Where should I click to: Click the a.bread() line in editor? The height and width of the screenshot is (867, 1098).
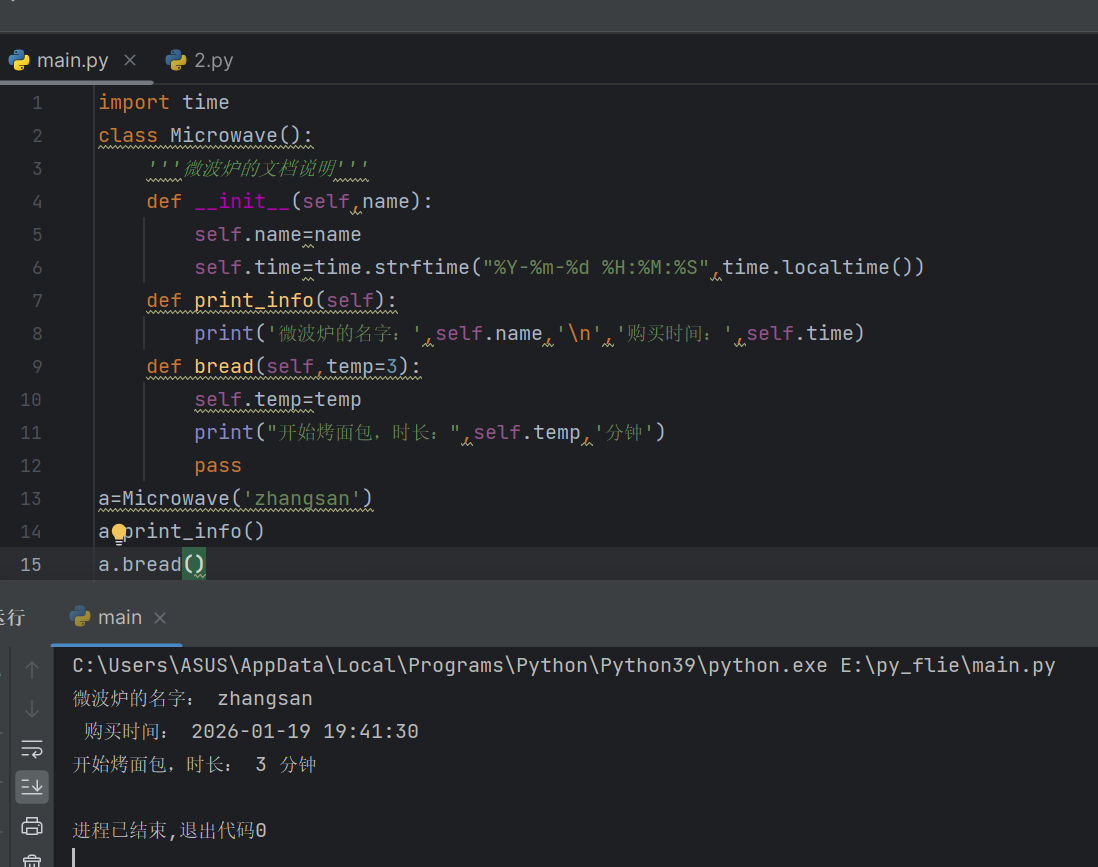coord(152,564)
